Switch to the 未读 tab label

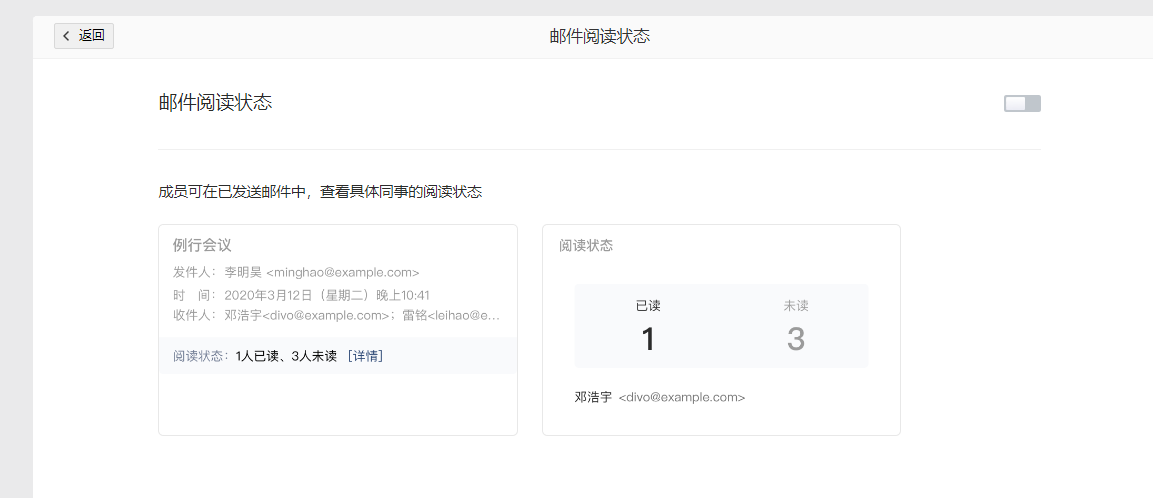point(795,306)
